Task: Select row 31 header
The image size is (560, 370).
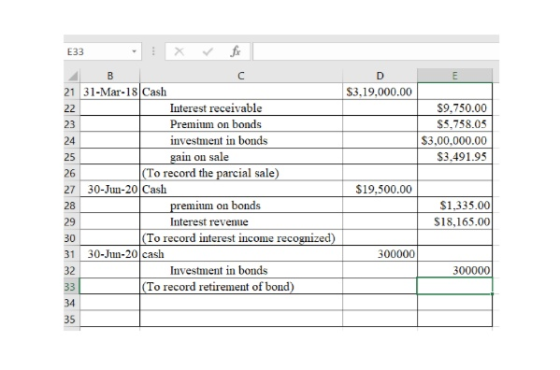Action: [71, 254]
